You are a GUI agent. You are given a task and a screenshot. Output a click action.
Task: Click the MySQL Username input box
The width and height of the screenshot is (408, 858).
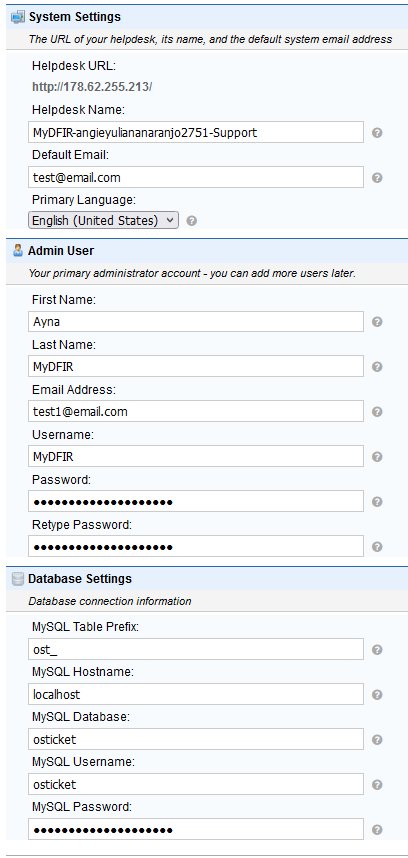tap(196, 784)
